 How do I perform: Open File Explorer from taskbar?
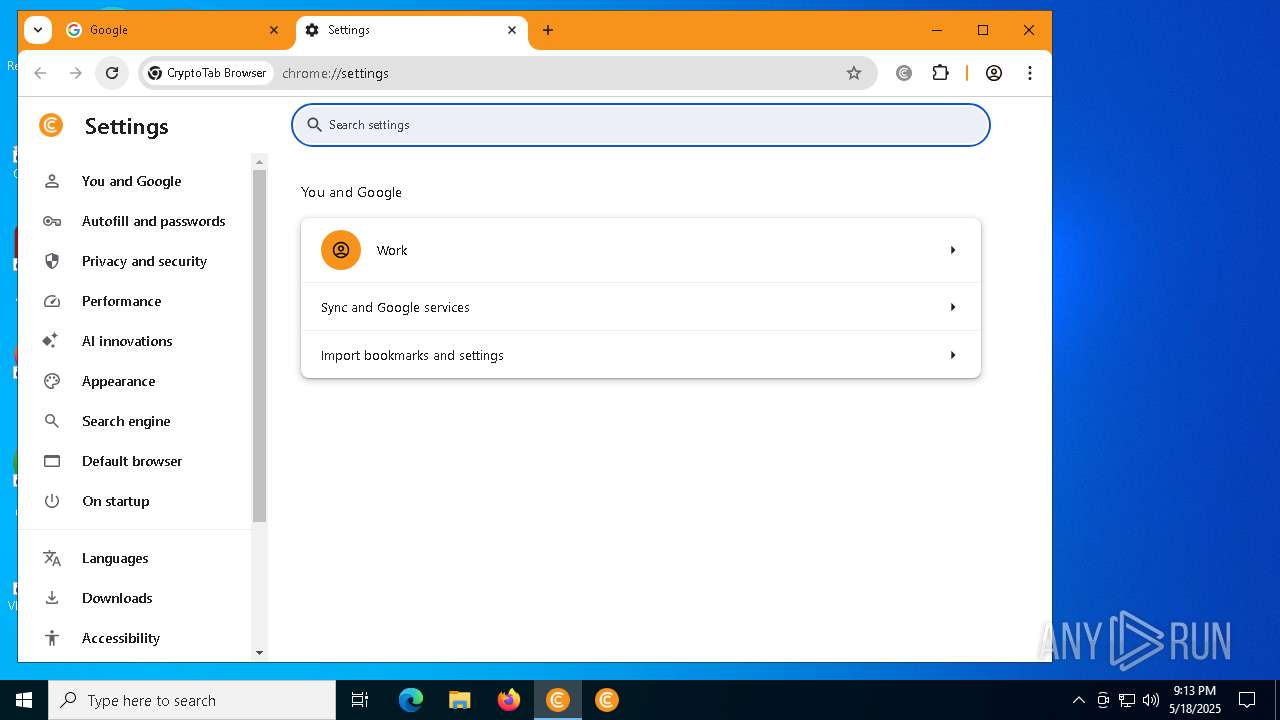pos(460,700)
